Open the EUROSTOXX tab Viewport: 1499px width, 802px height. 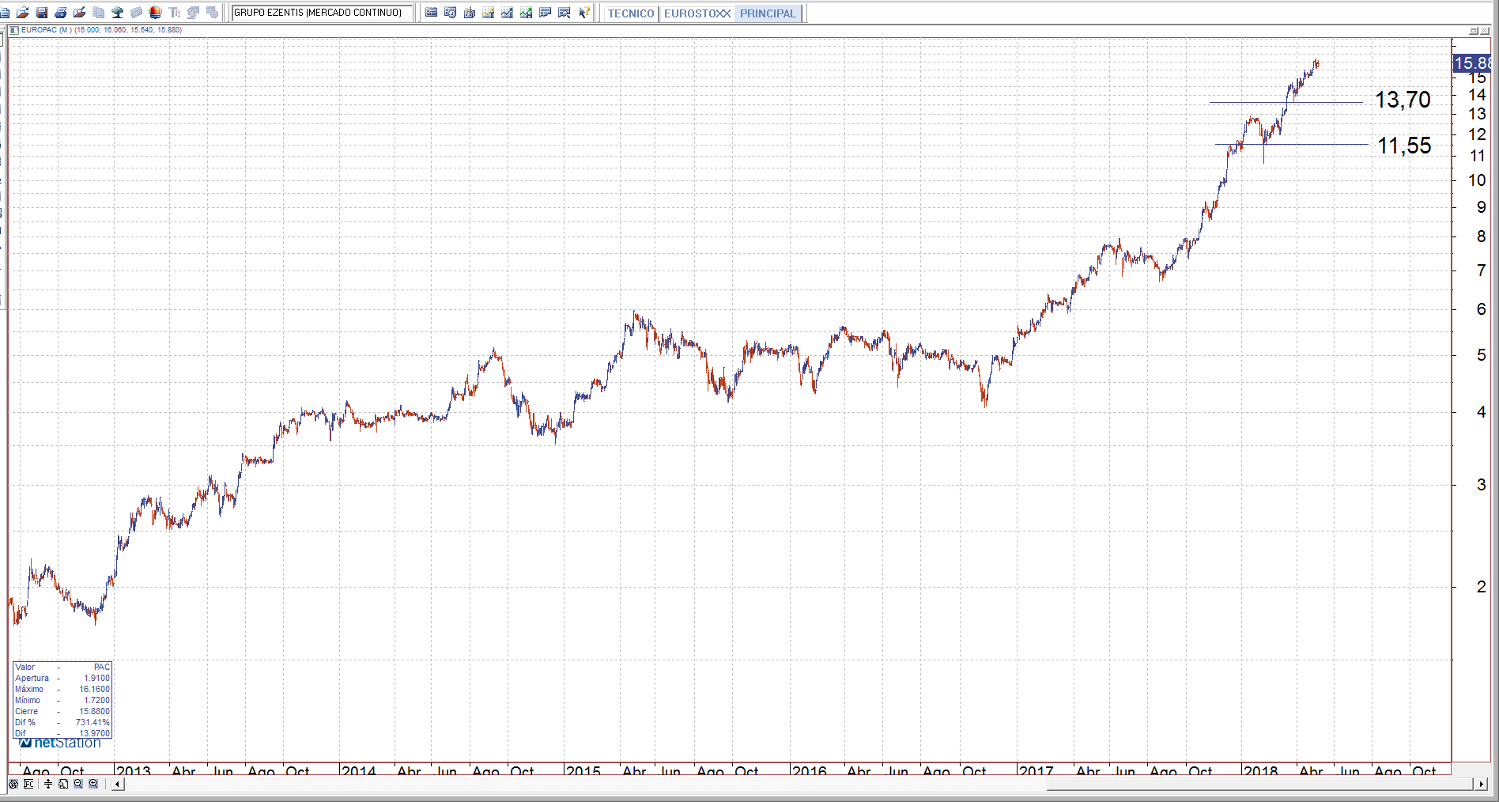click(697, 14)
